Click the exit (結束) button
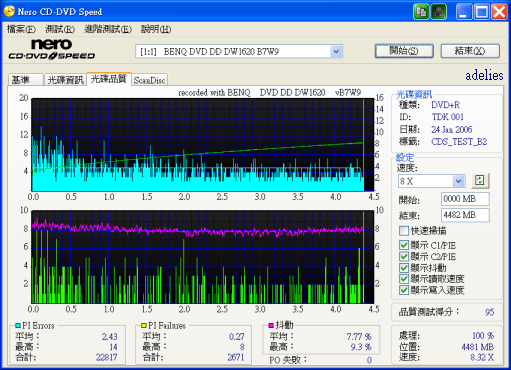511x370 pixels. click(x=470, y=51)
